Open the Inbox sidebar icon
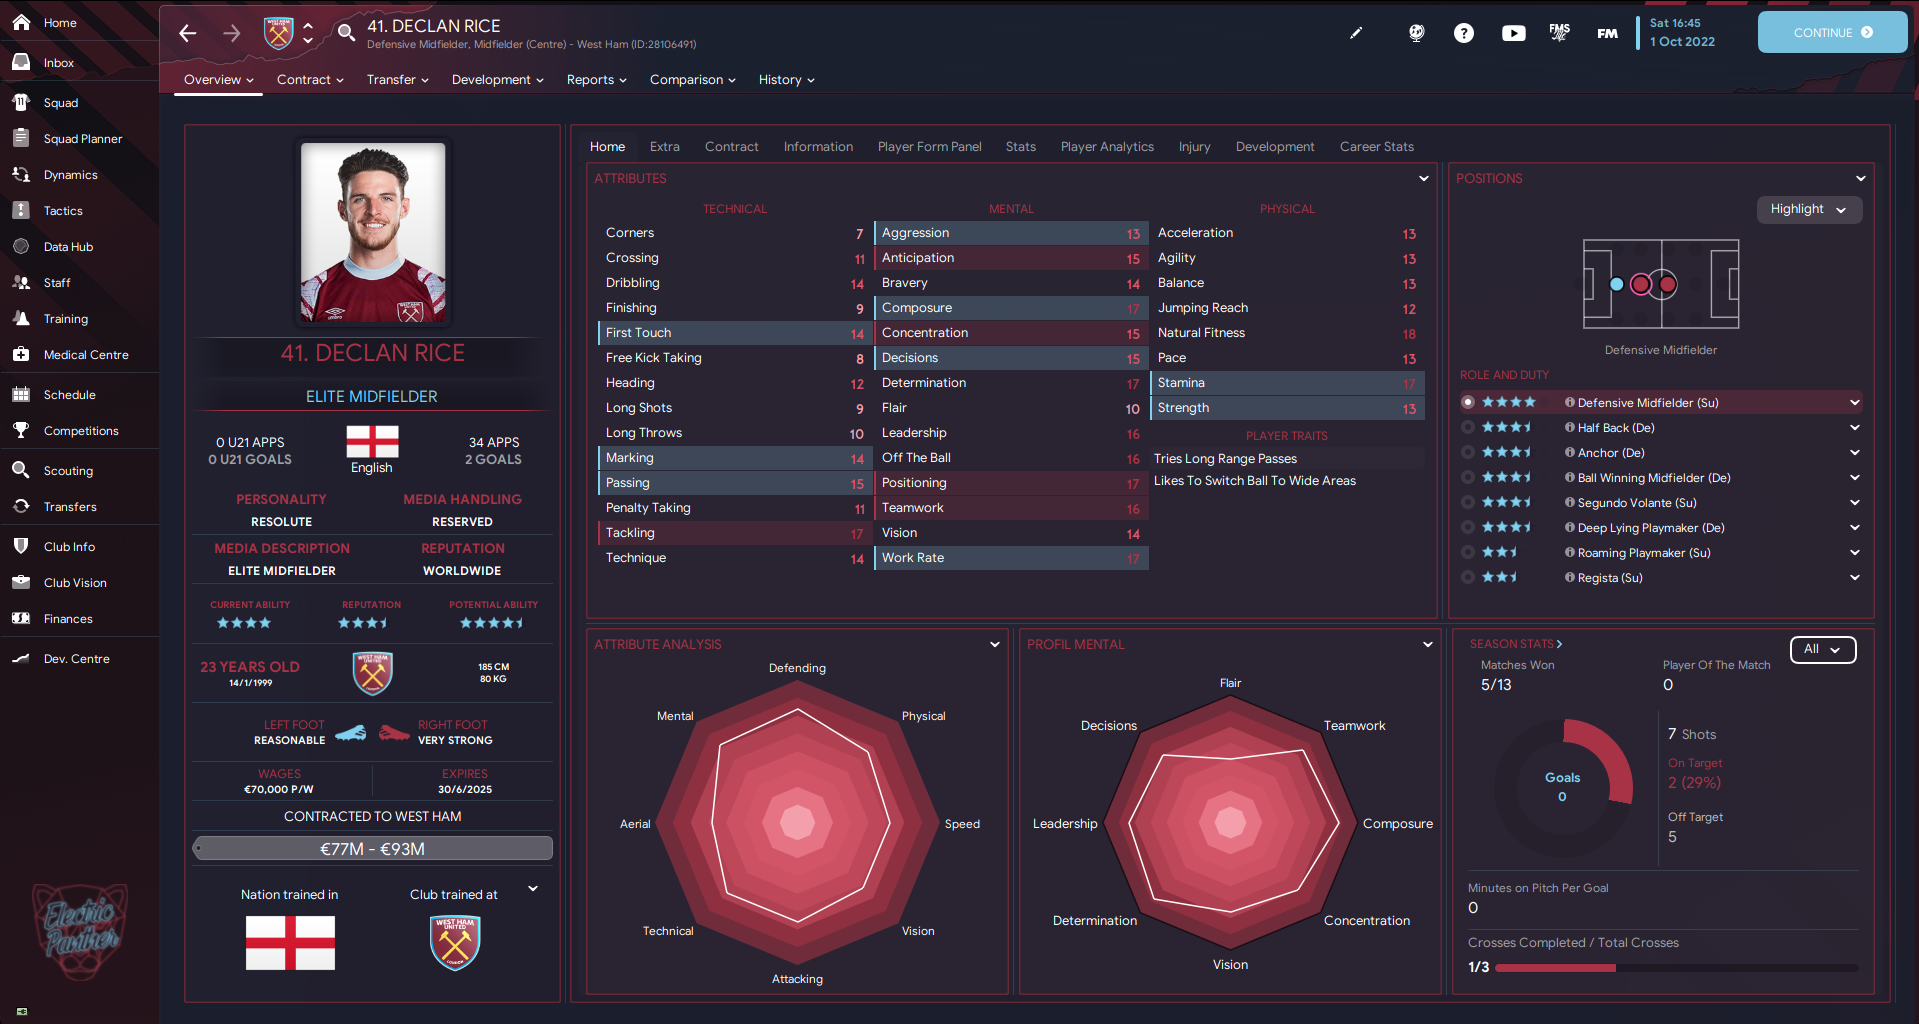This screenshot has width=1919, height=1024. tap(21, 62)
